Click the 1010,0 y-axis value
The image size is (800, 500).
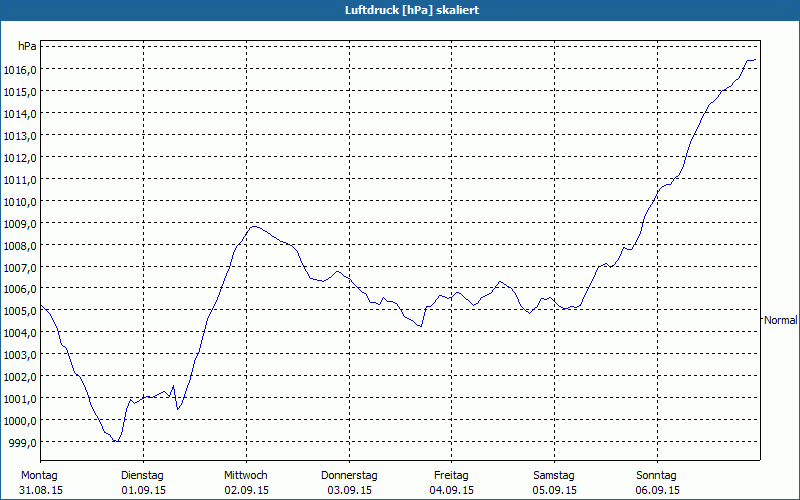(x=20, y=202)
